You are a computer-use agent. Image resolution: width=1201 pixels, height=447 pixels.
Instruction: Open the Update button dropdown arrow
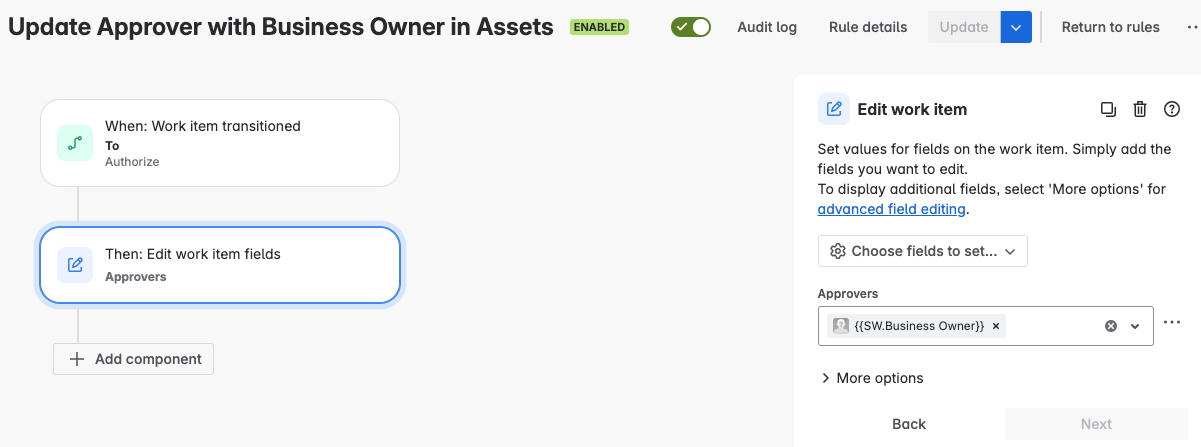[x=1015, y=27]
